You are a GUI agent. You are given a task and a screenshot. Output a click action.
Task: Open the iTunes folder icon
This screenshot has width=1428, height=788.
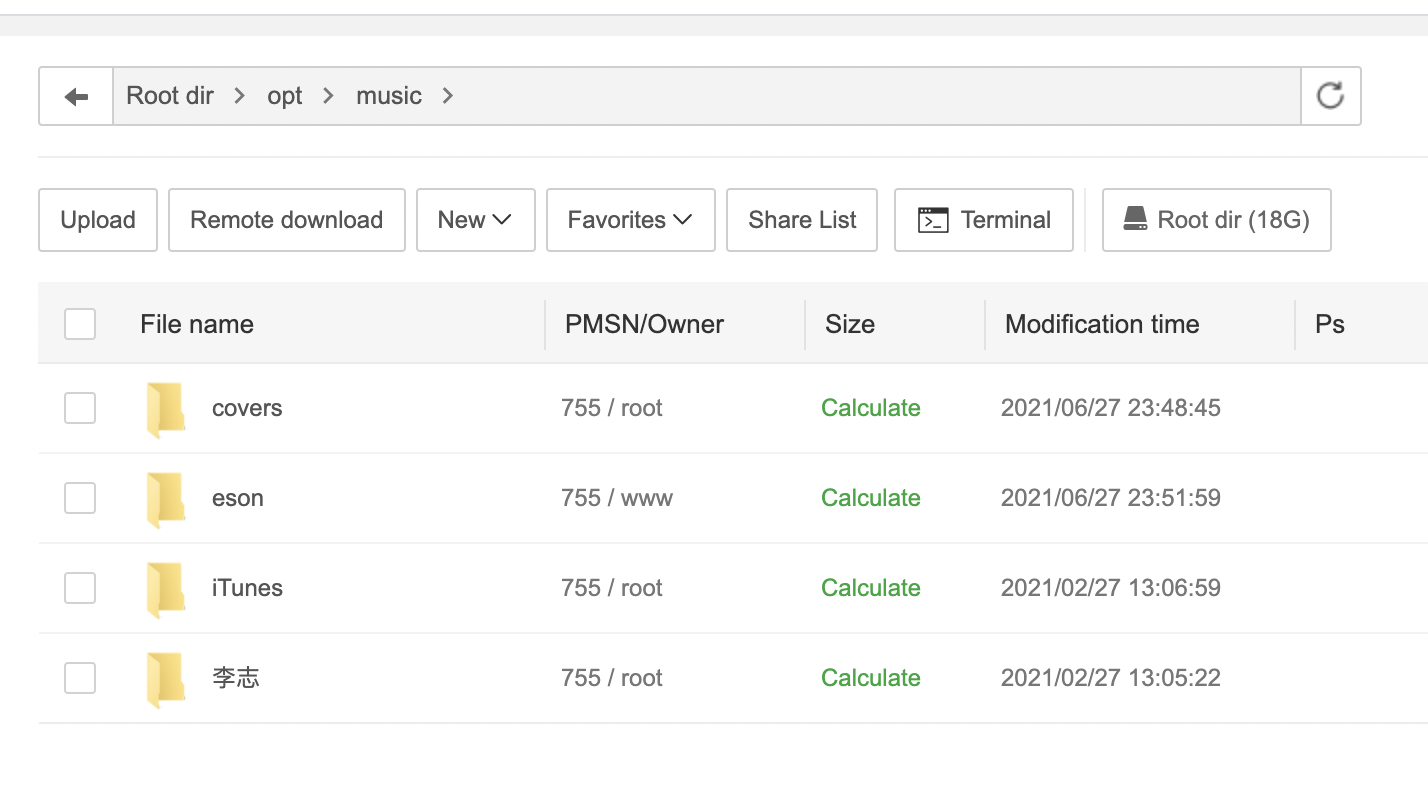pyautogui.click(x=165, y=590)
